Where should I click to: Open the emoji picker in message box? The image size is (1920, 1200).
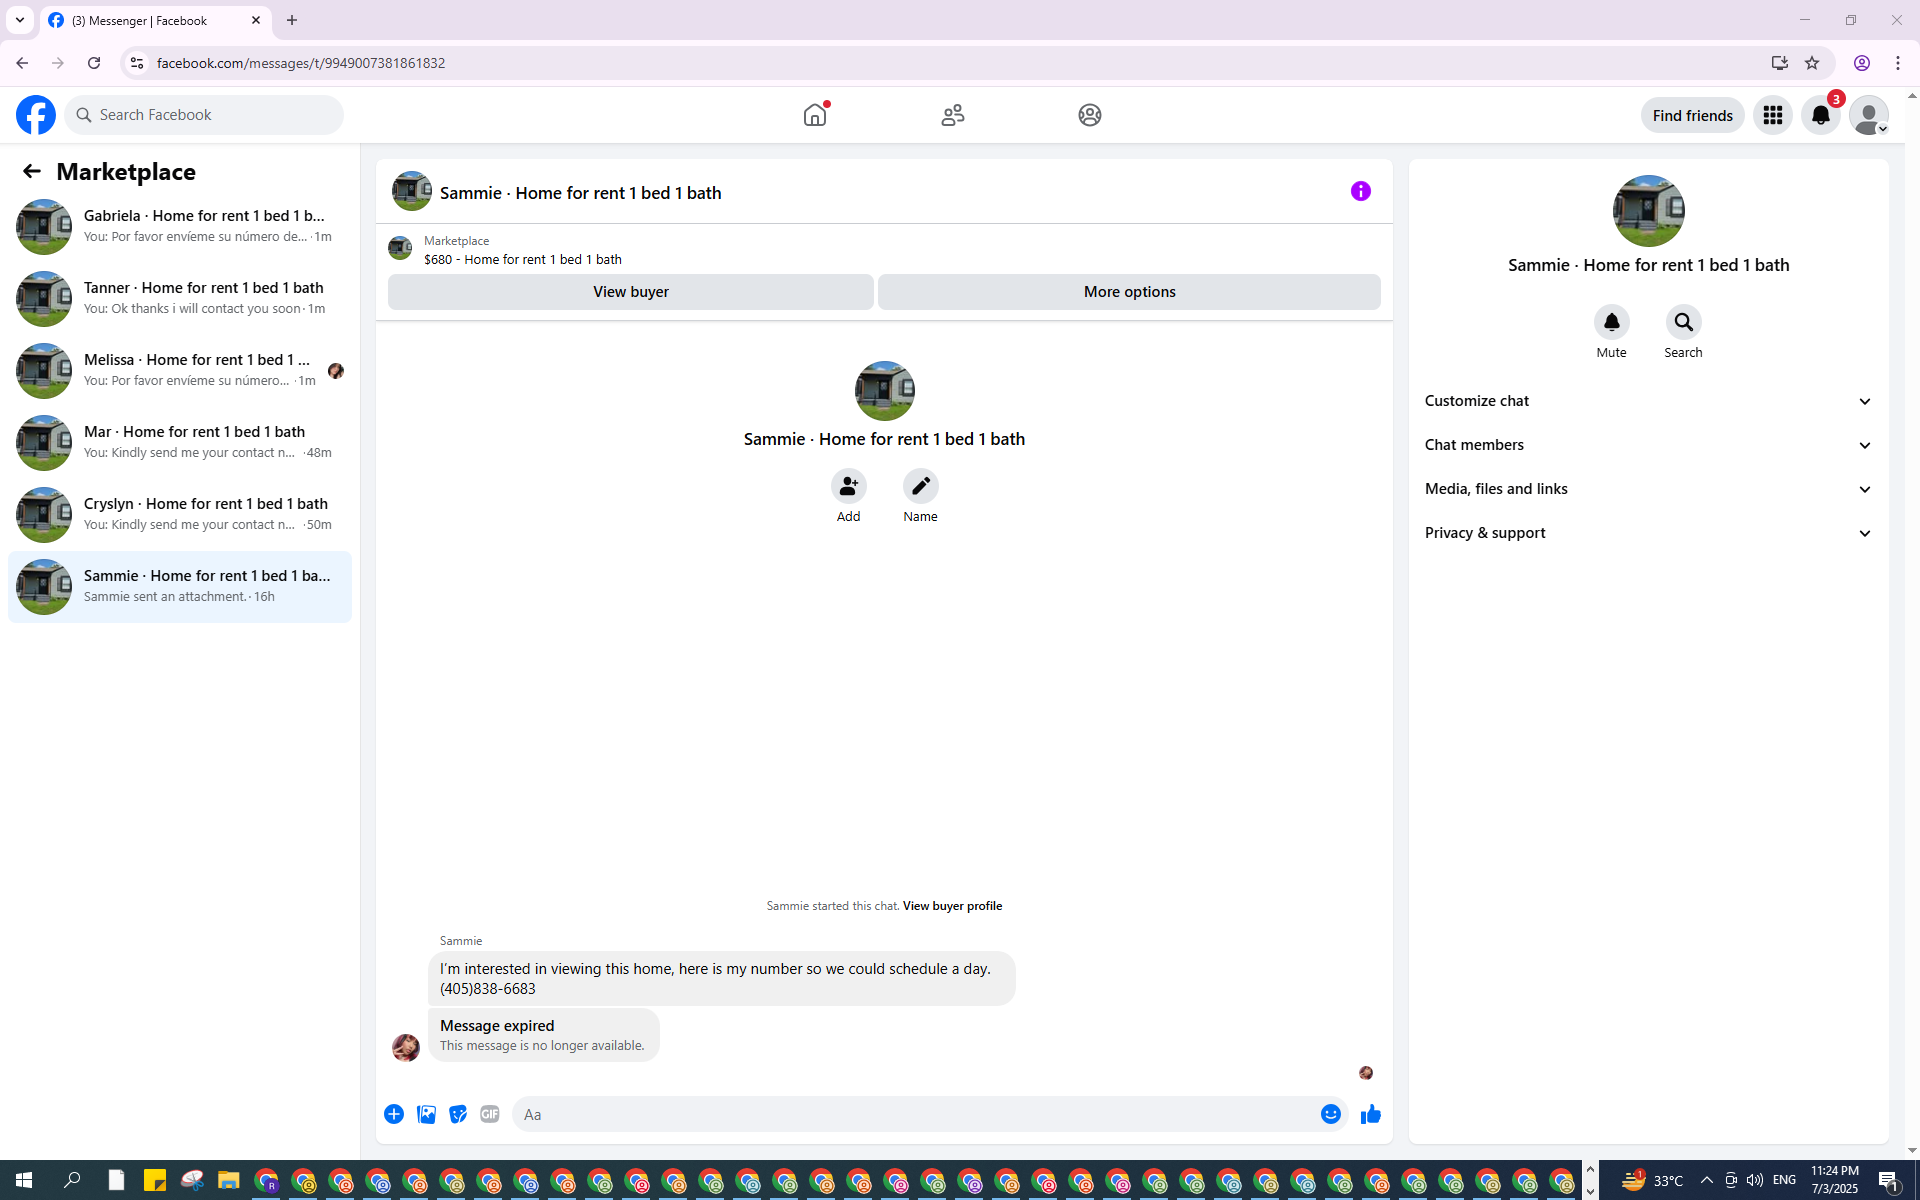[1330, 1114]
